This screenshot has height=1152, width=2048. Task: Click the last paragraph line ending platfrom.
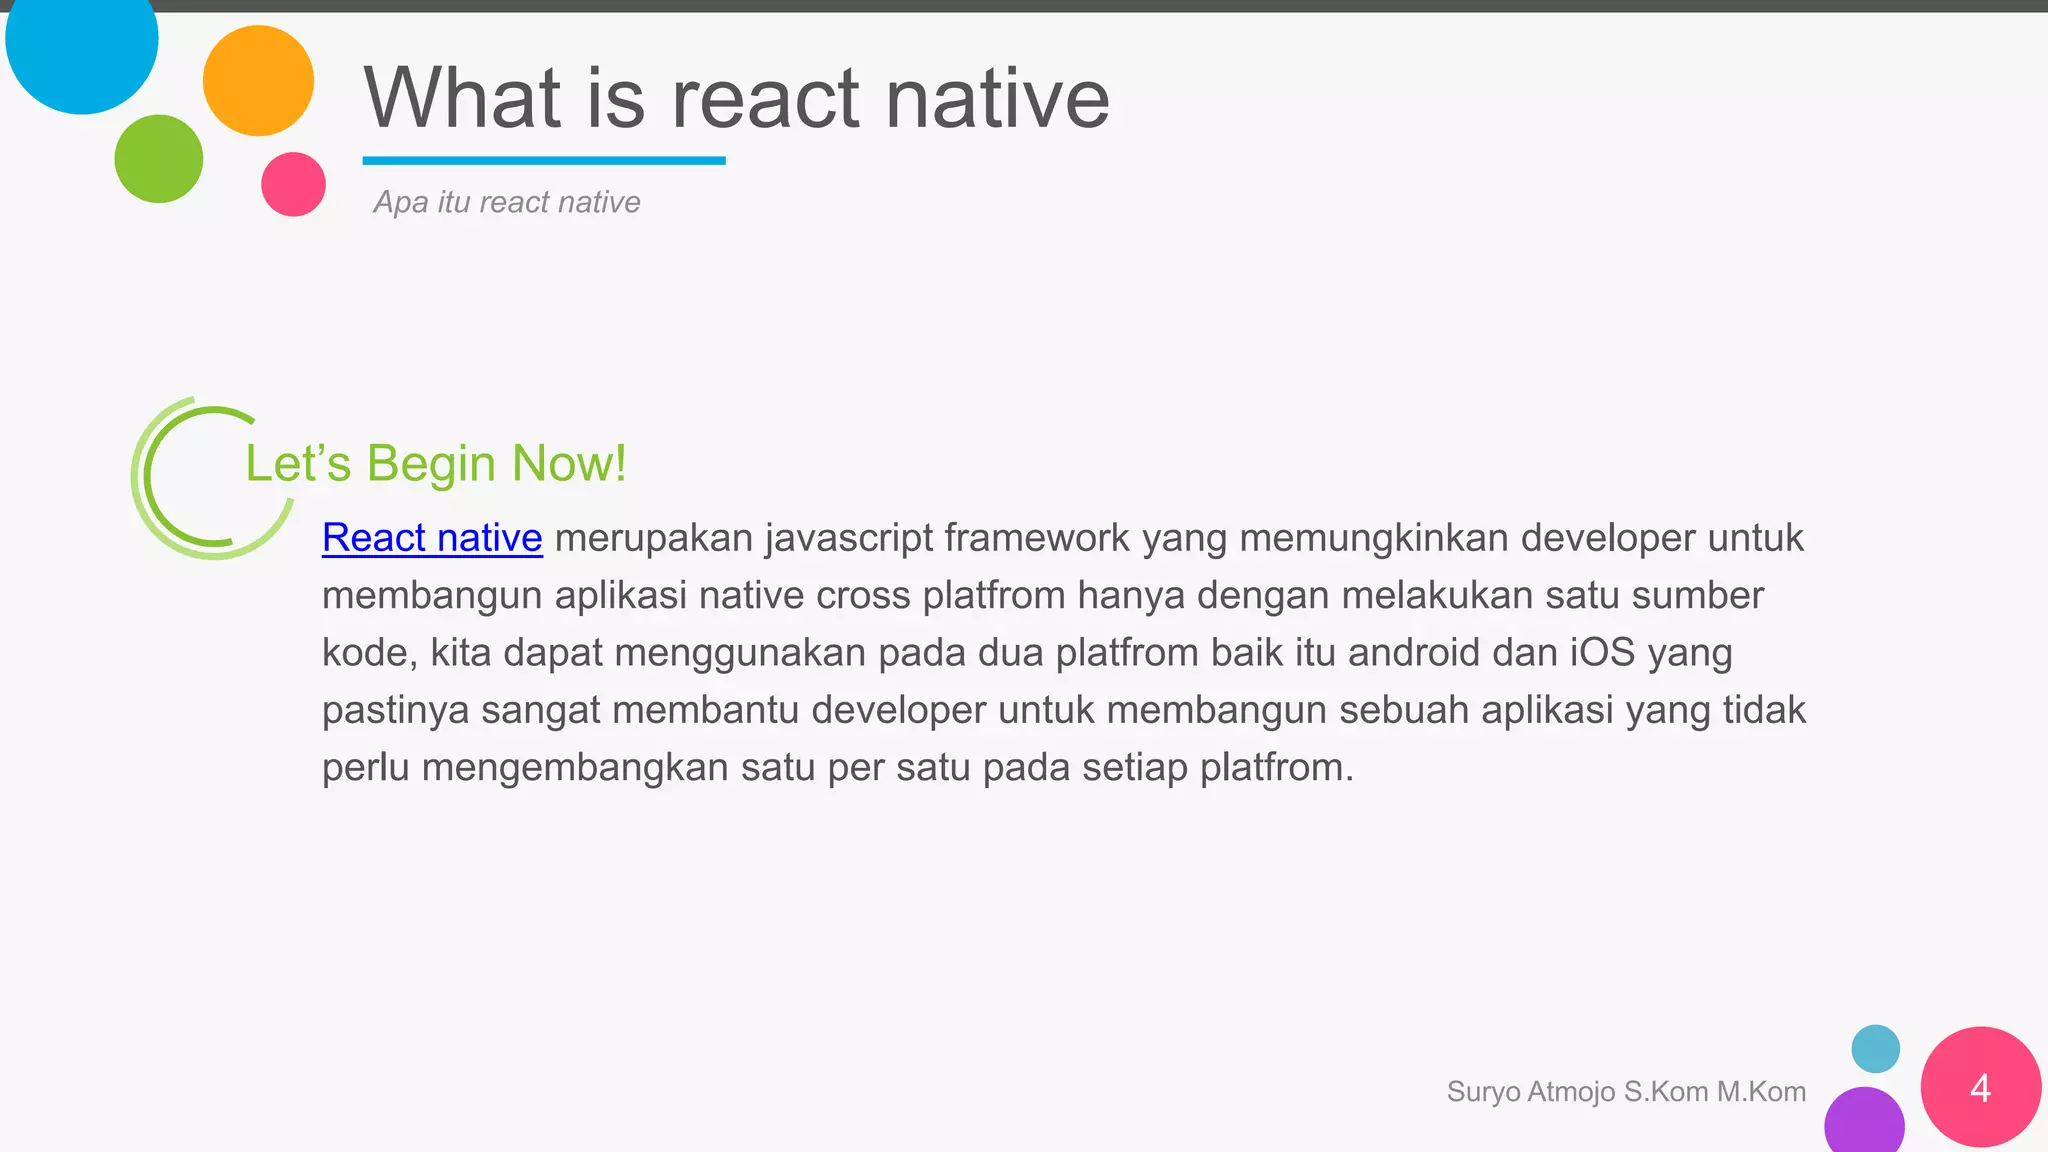pyautogui.click(x=837, y=768)
